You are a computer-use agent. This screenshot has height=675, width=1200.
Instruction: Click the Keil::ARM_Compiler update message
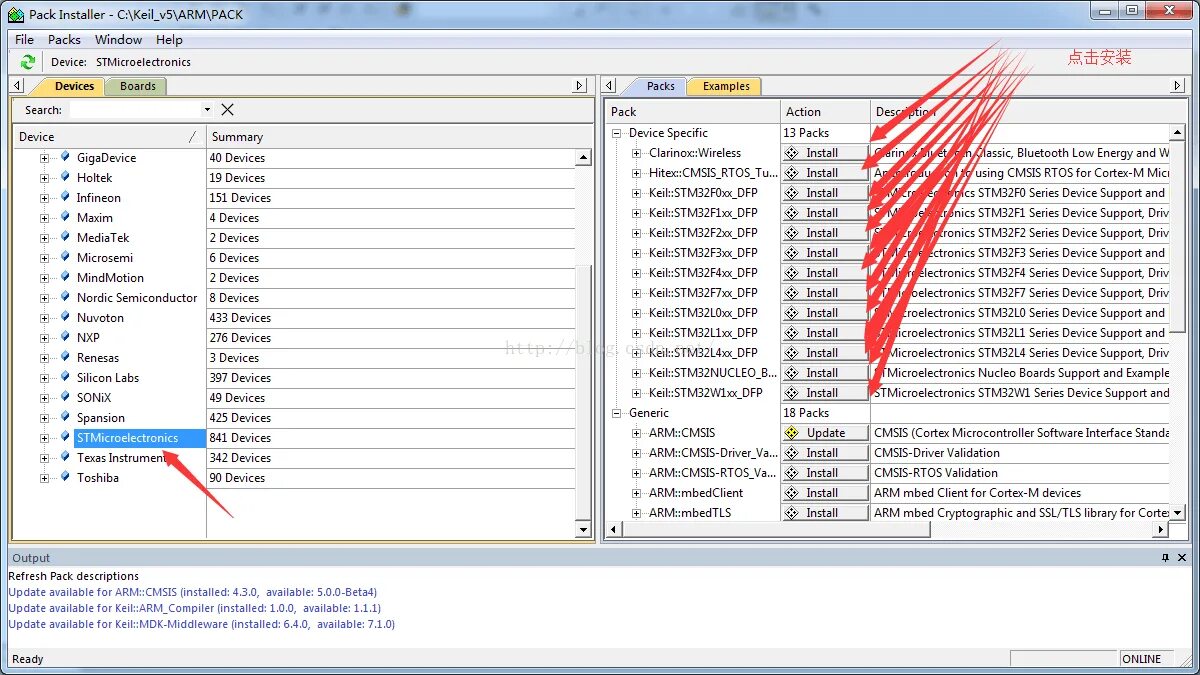pyautogui.click(x=194, y=608)
